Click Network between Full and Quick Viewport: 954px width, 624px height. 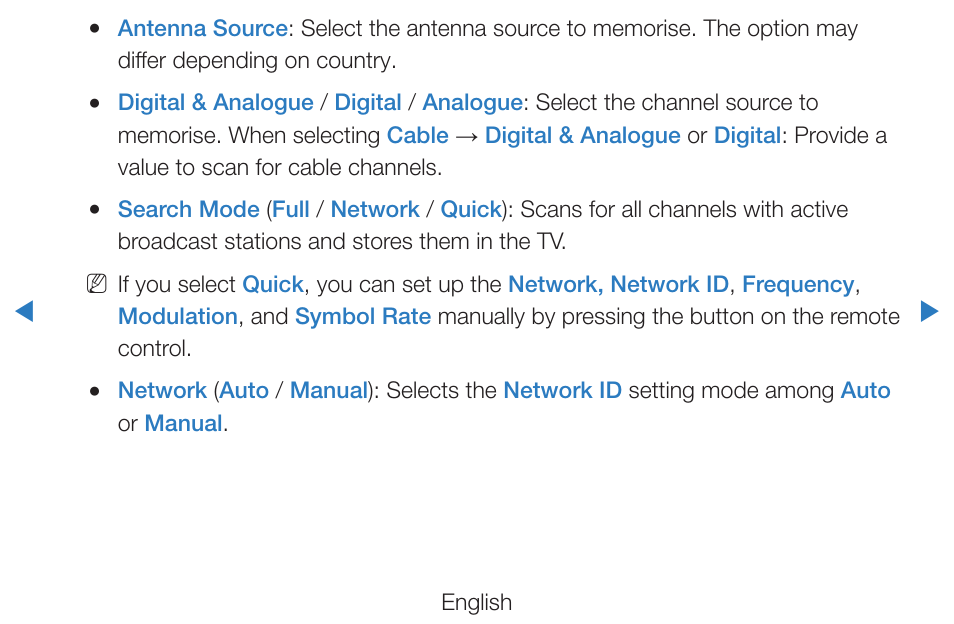click(375, 209)
